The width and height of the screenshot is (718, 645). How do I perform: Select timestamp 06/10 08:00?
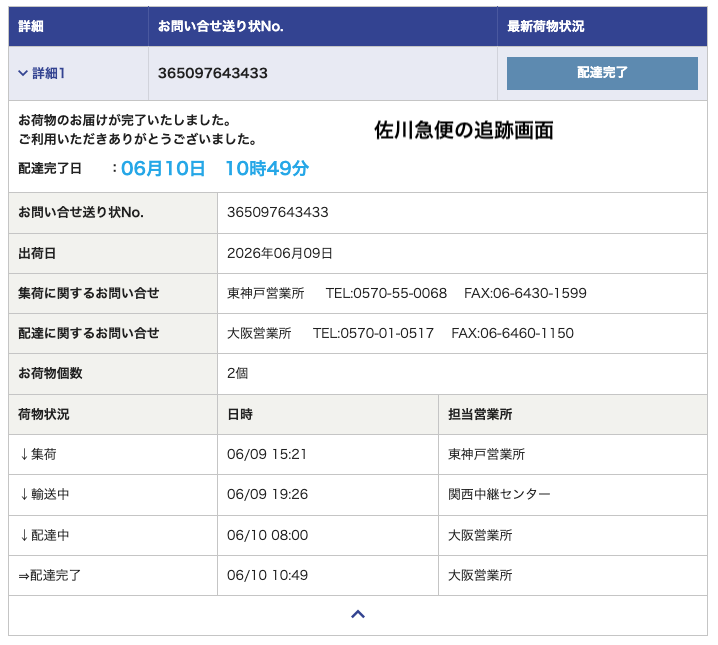click(267, 535)
